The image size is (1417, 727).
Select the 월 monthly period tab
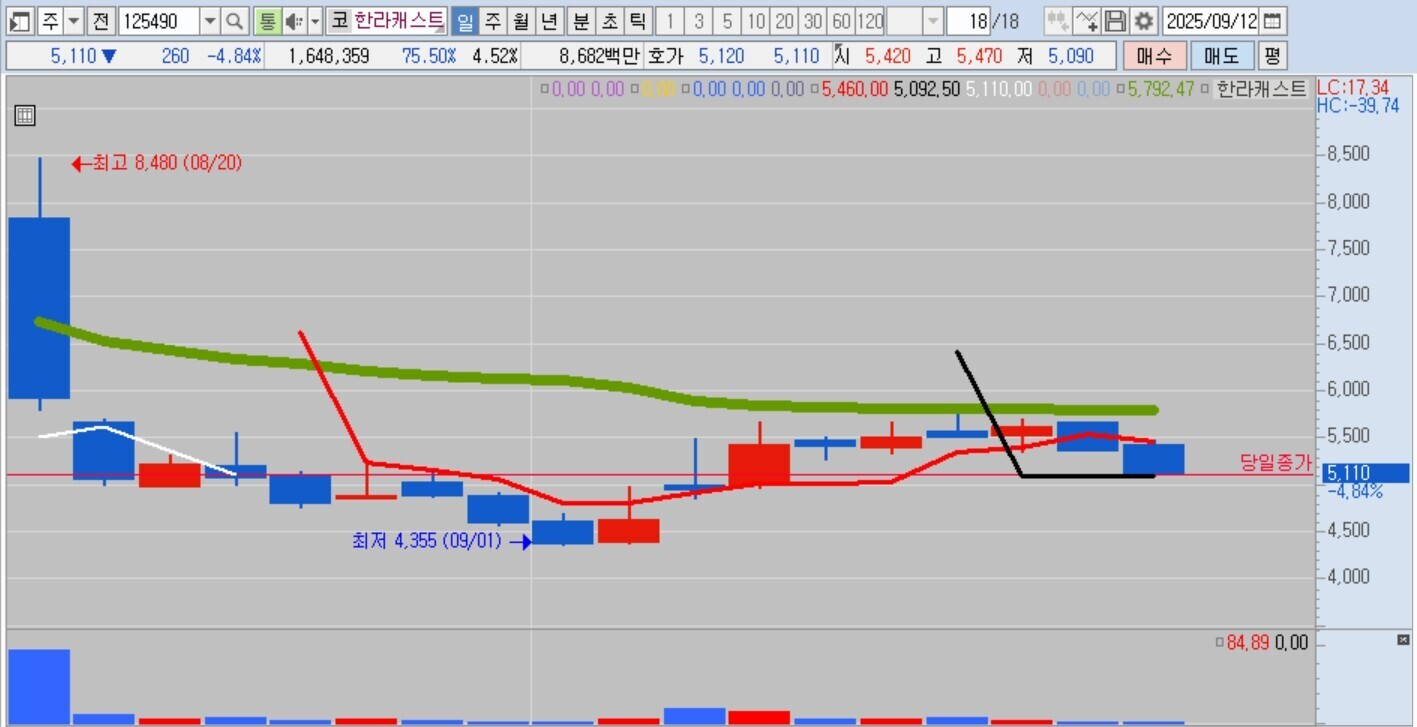click(521, 21)
